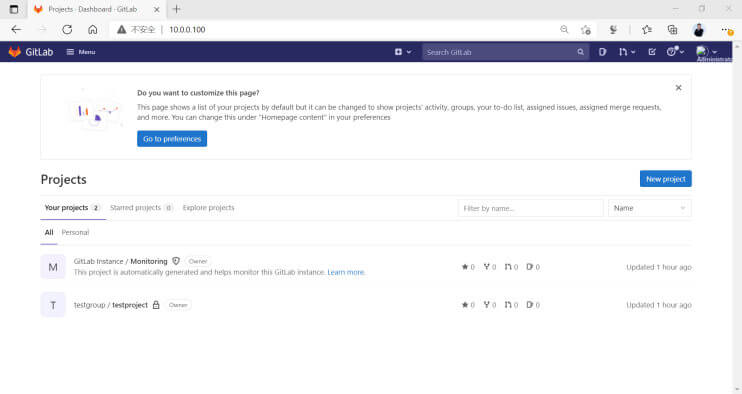The height and width of the screenshot is (394, 742).
Task: Open the create new plus dropdown
Action: (x=403, y=52)
